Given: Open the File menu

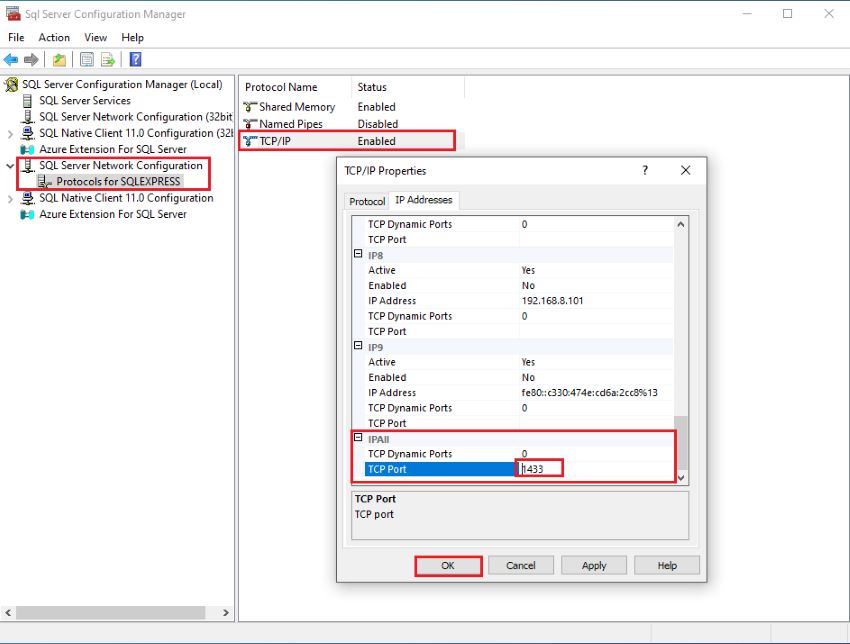Looking at the screenshot, I should pyautogui.click(x=16, y=37).
